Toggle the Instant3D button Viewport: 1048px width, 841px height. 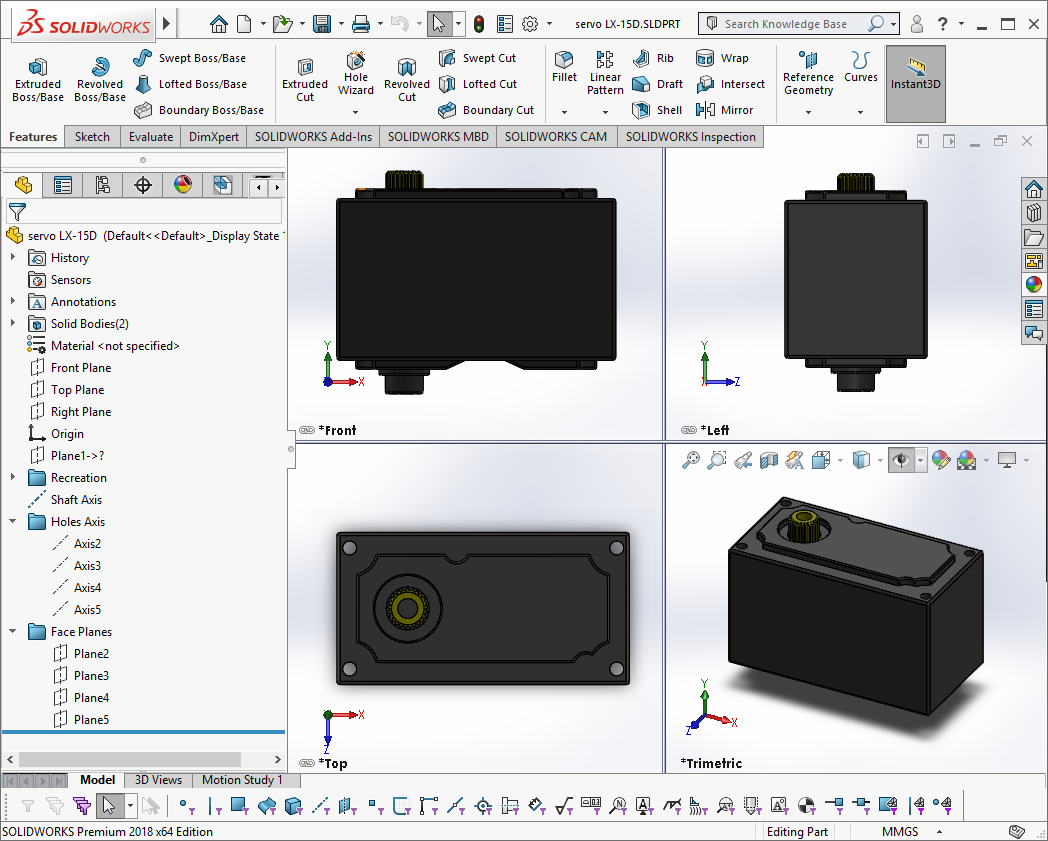pos(915,84)
